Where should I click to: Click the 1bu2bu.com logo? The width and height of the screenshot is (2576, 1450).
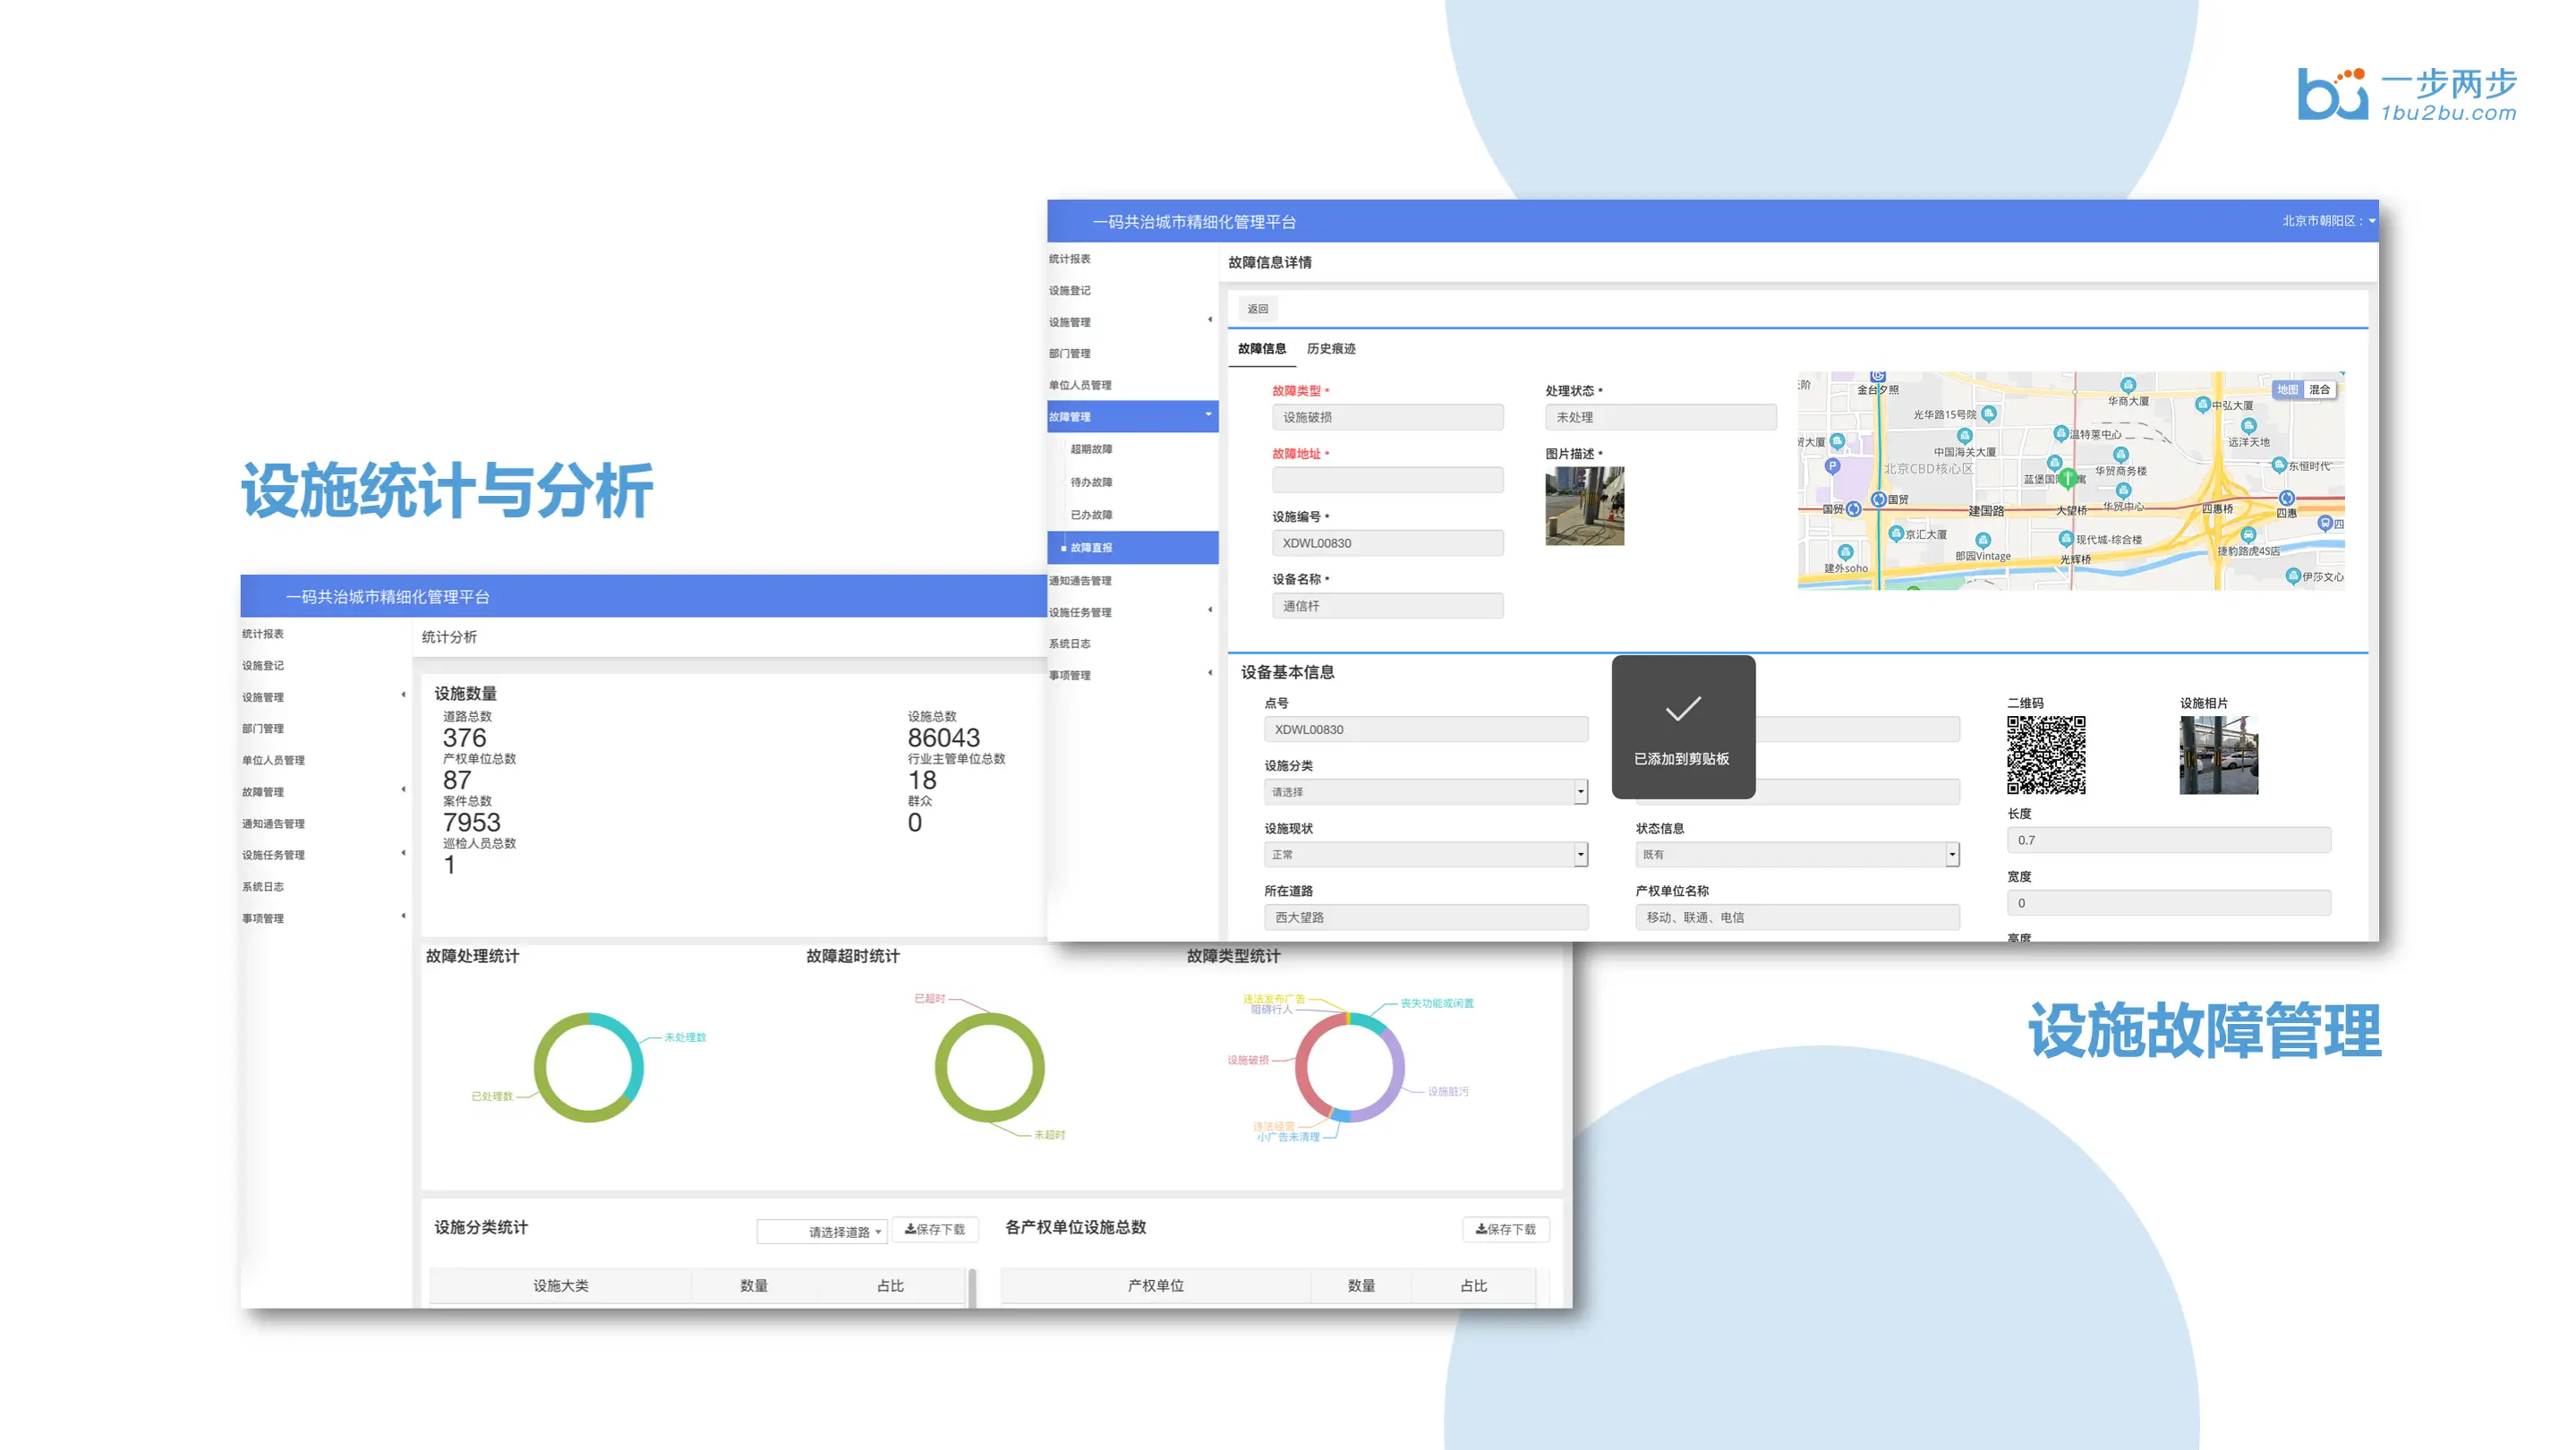pyautogui.click(x=2406, y=95)
